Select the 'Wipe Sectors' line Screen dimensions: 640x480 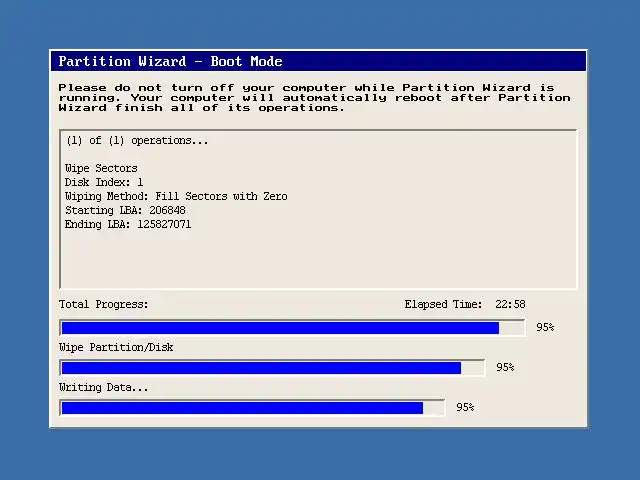(101, 168)
